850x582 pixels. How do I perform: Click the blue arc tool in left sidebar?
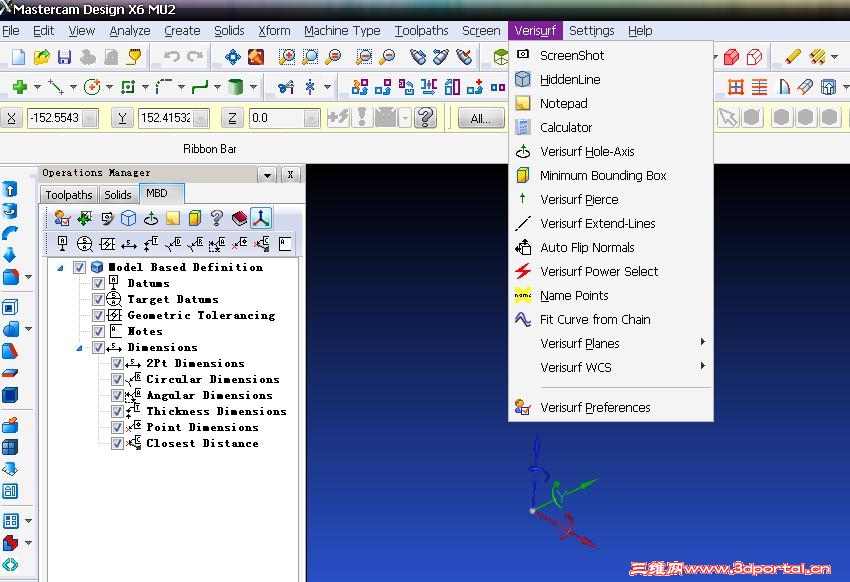point(10,233)
